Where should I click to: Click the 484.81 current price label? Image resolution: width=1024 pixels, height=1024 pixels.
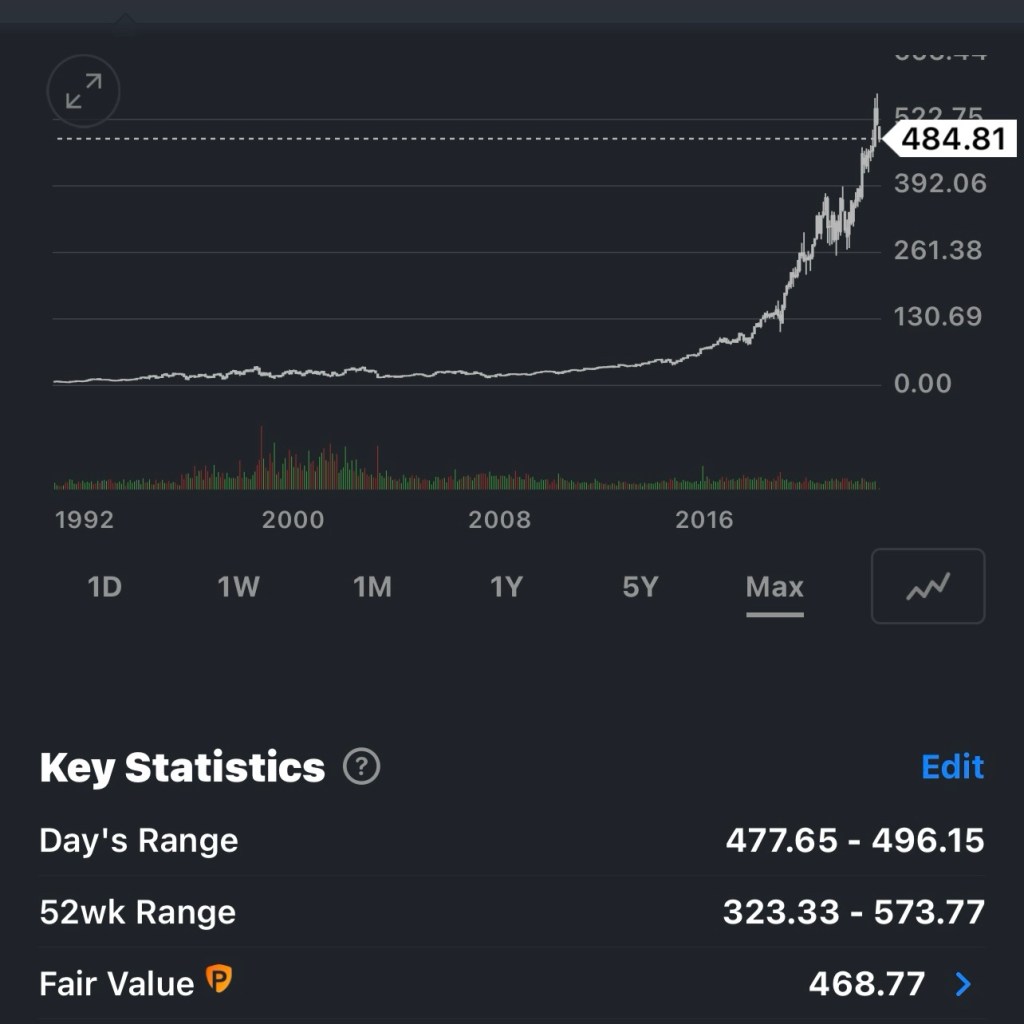pos(952,139)
